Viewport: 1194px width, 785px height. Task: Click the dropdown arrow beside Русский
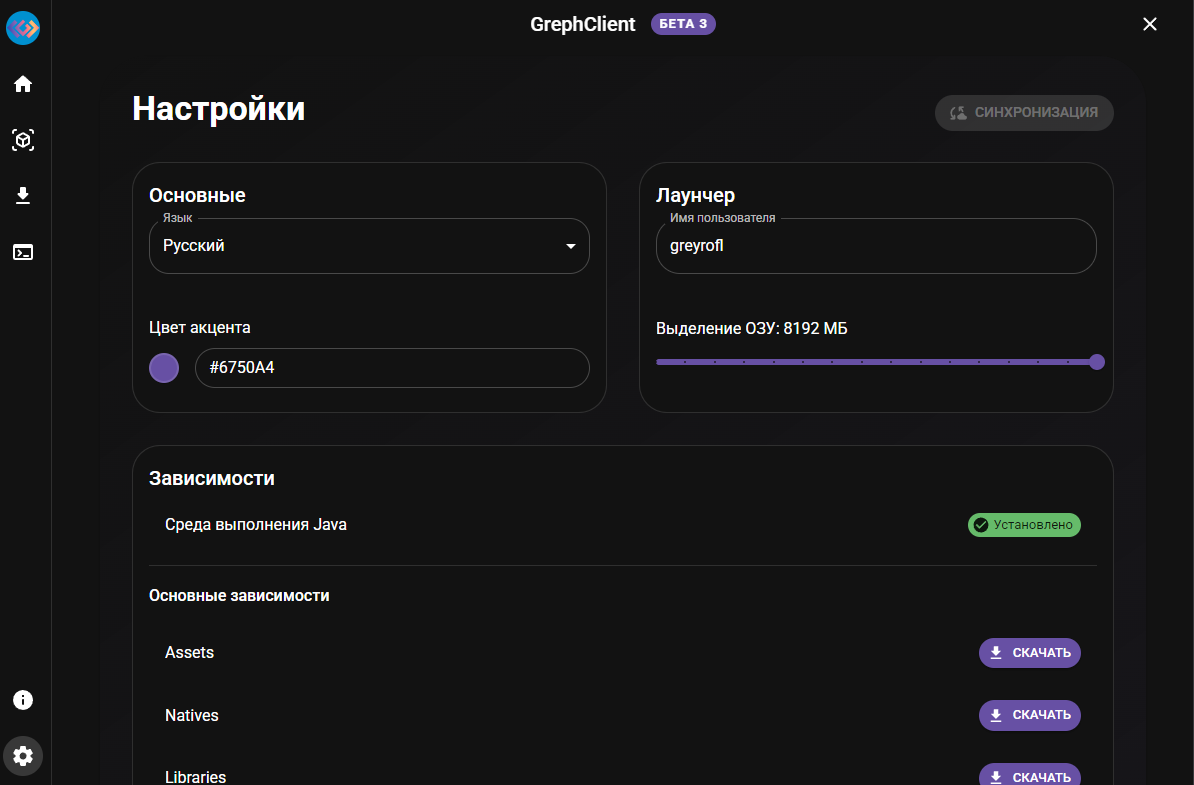(570, 246)
